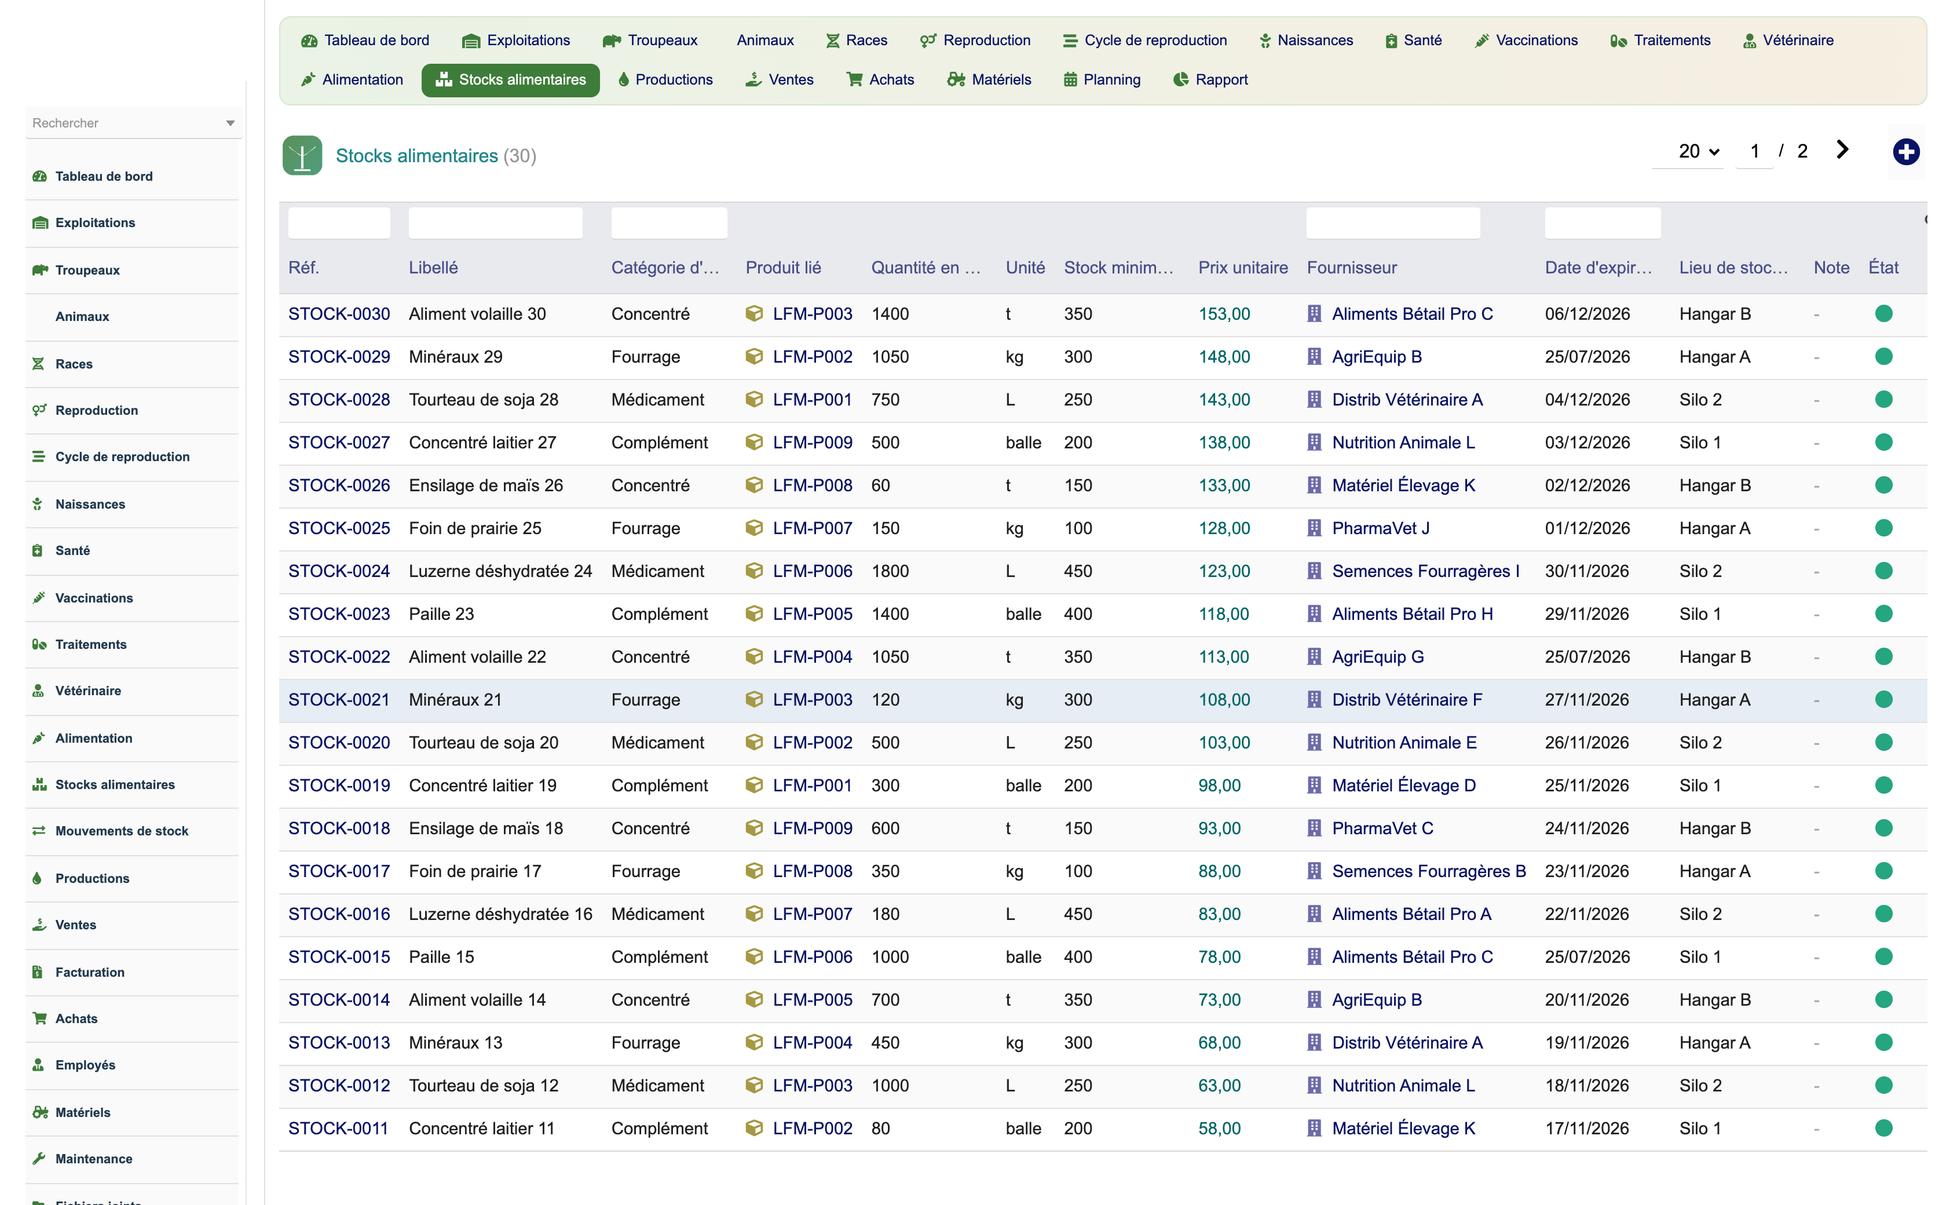Click the Date d'expiration filter field
The image size is (1946, 1205).
(x=1602, y=223)
